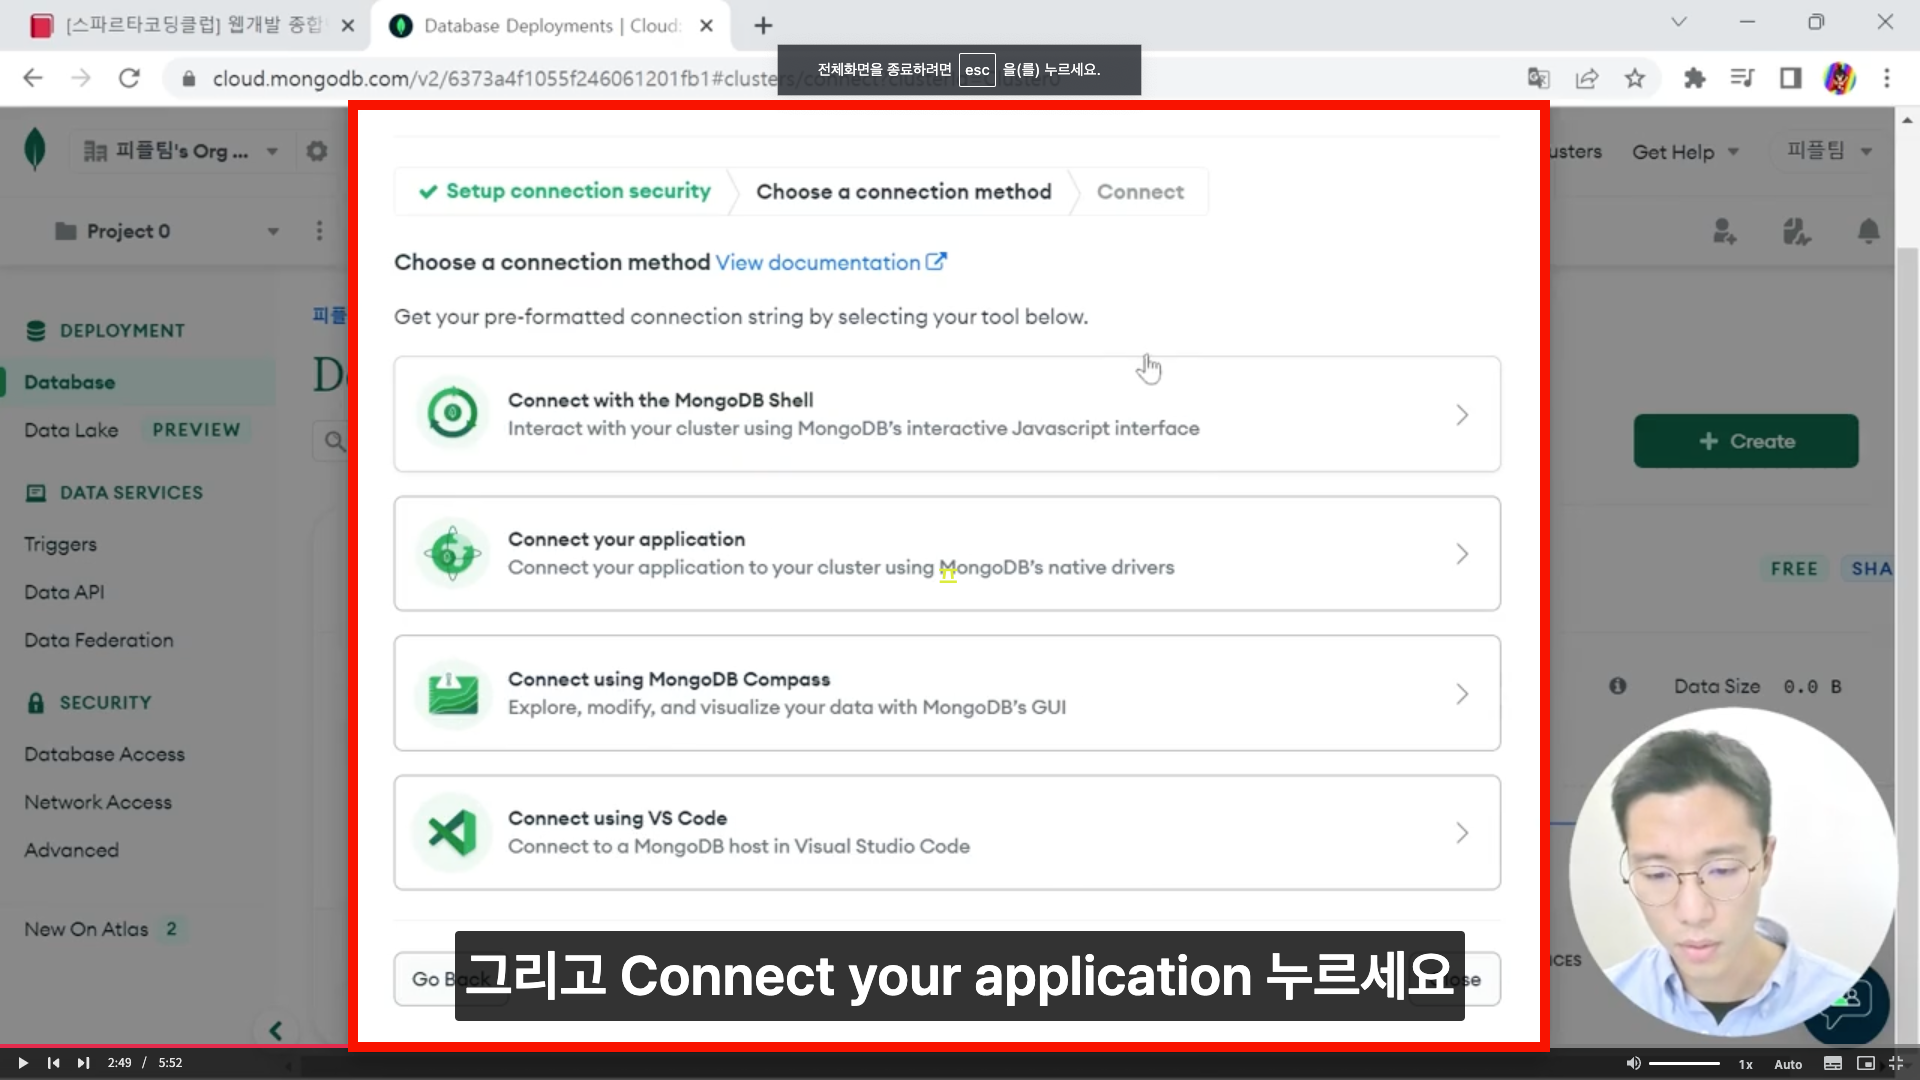Viewport: 1920px width, 1080px height.
Task: Open Advanced in sidebar
Action: 71,850
